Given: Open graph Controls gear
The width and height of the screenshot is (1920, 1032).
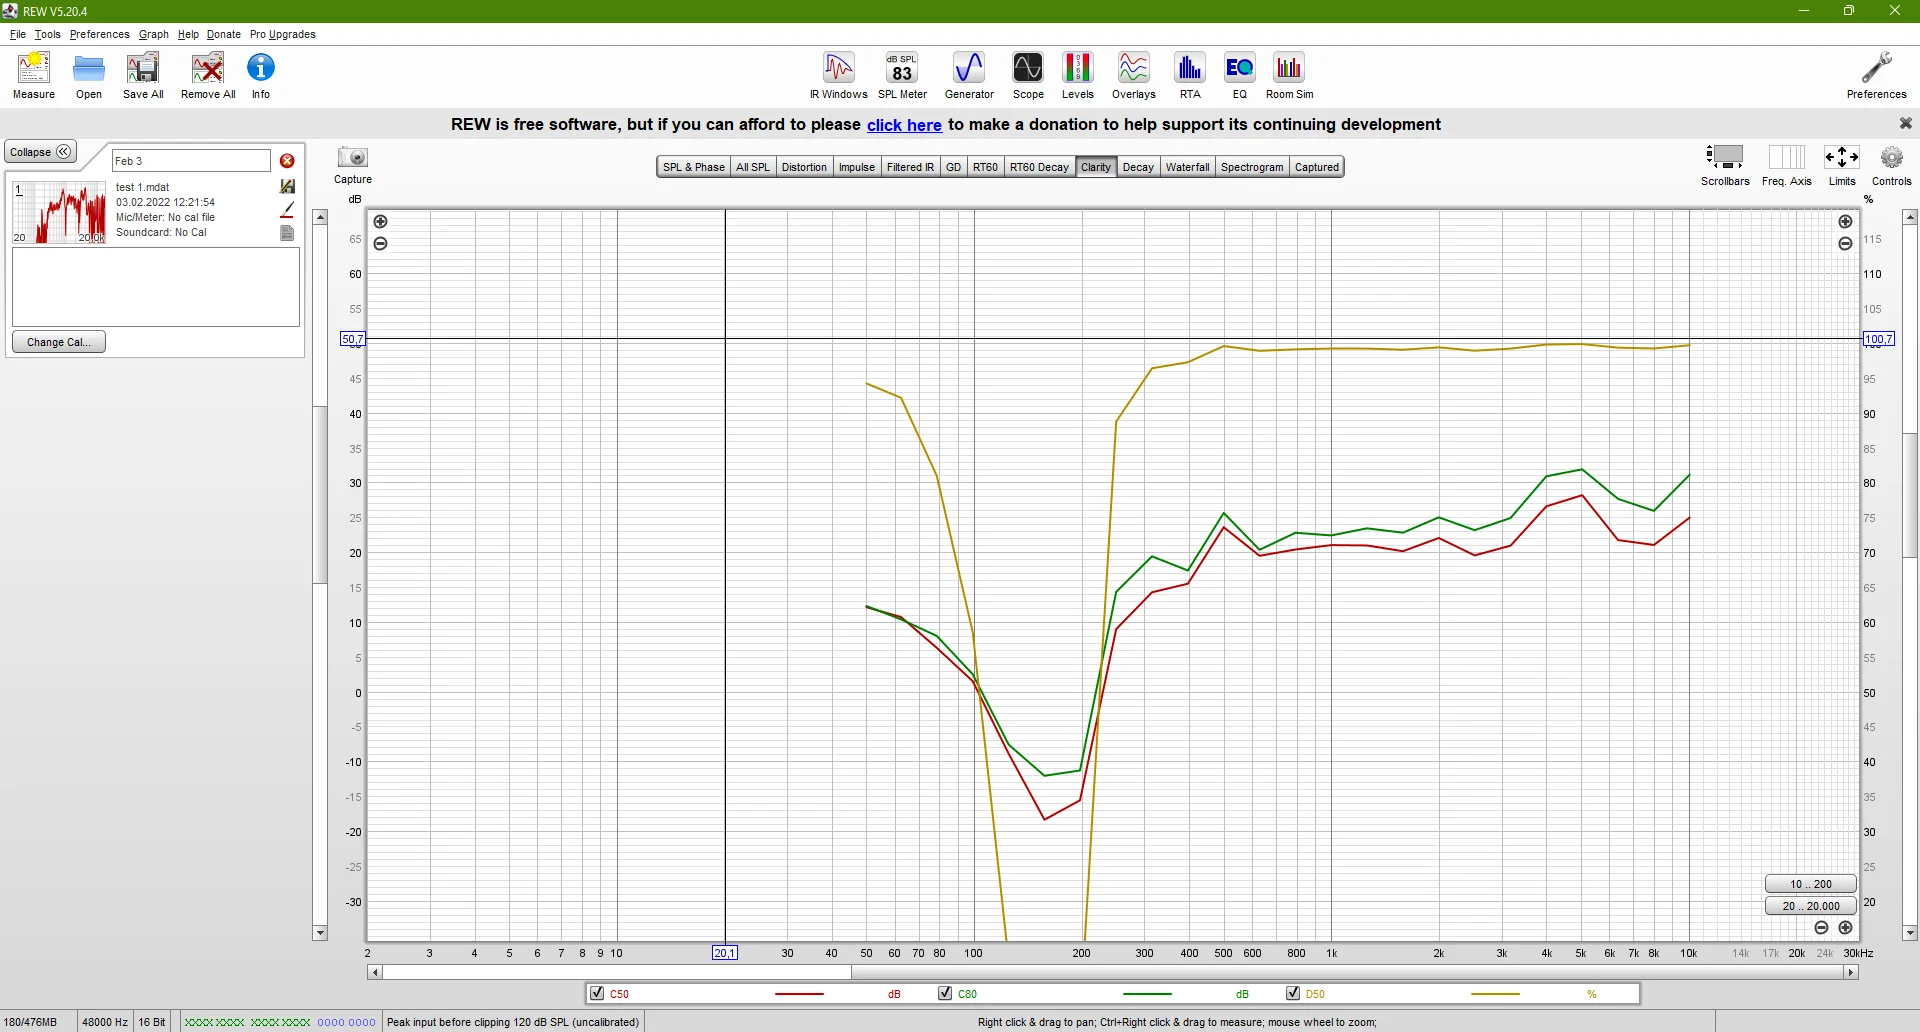Looking at the screenshot, I should pos(1891,165).
